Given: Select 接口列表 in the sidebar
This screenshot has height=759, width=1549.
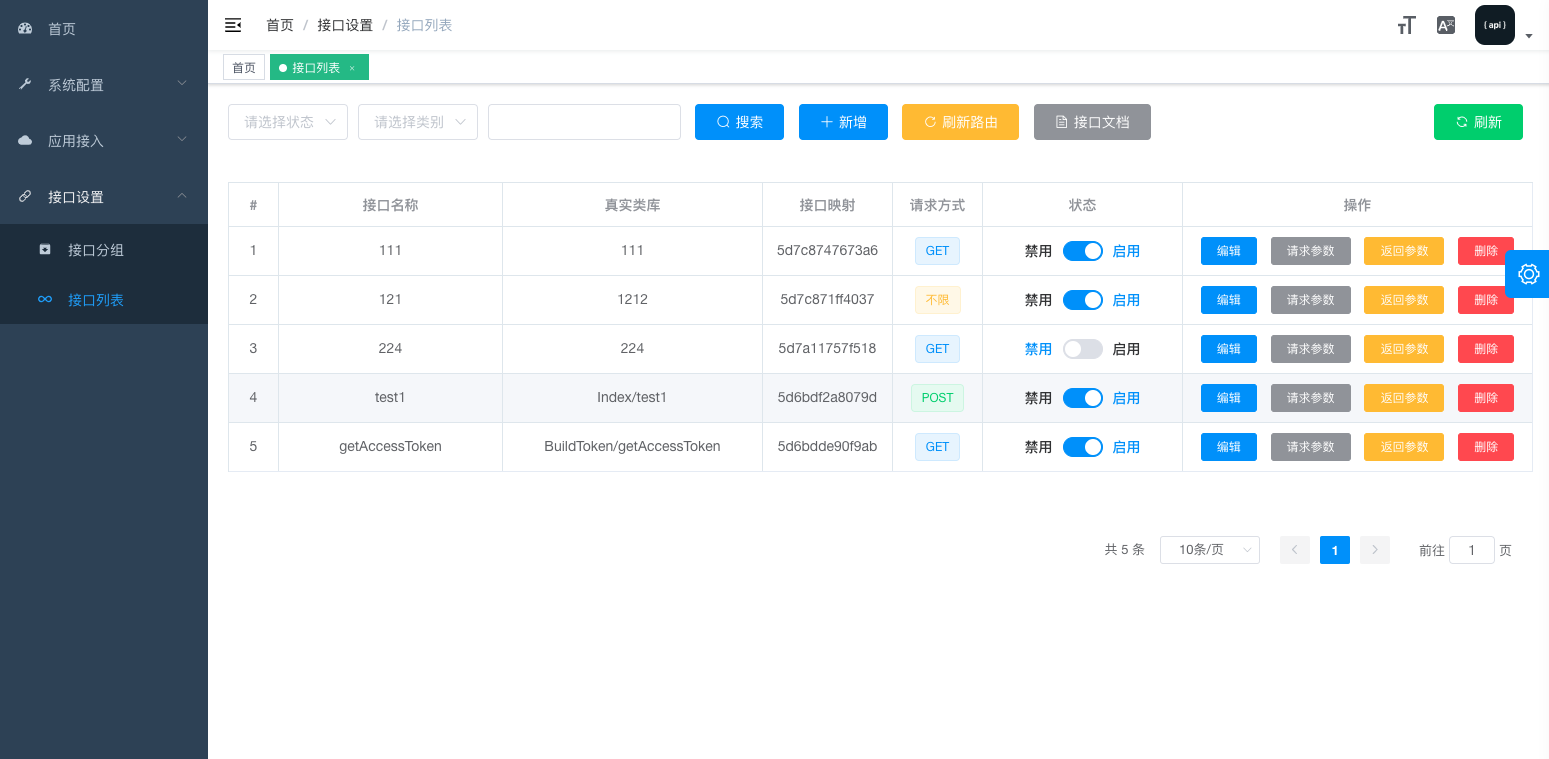Looking at the screenshot, I should pos(104,300).
